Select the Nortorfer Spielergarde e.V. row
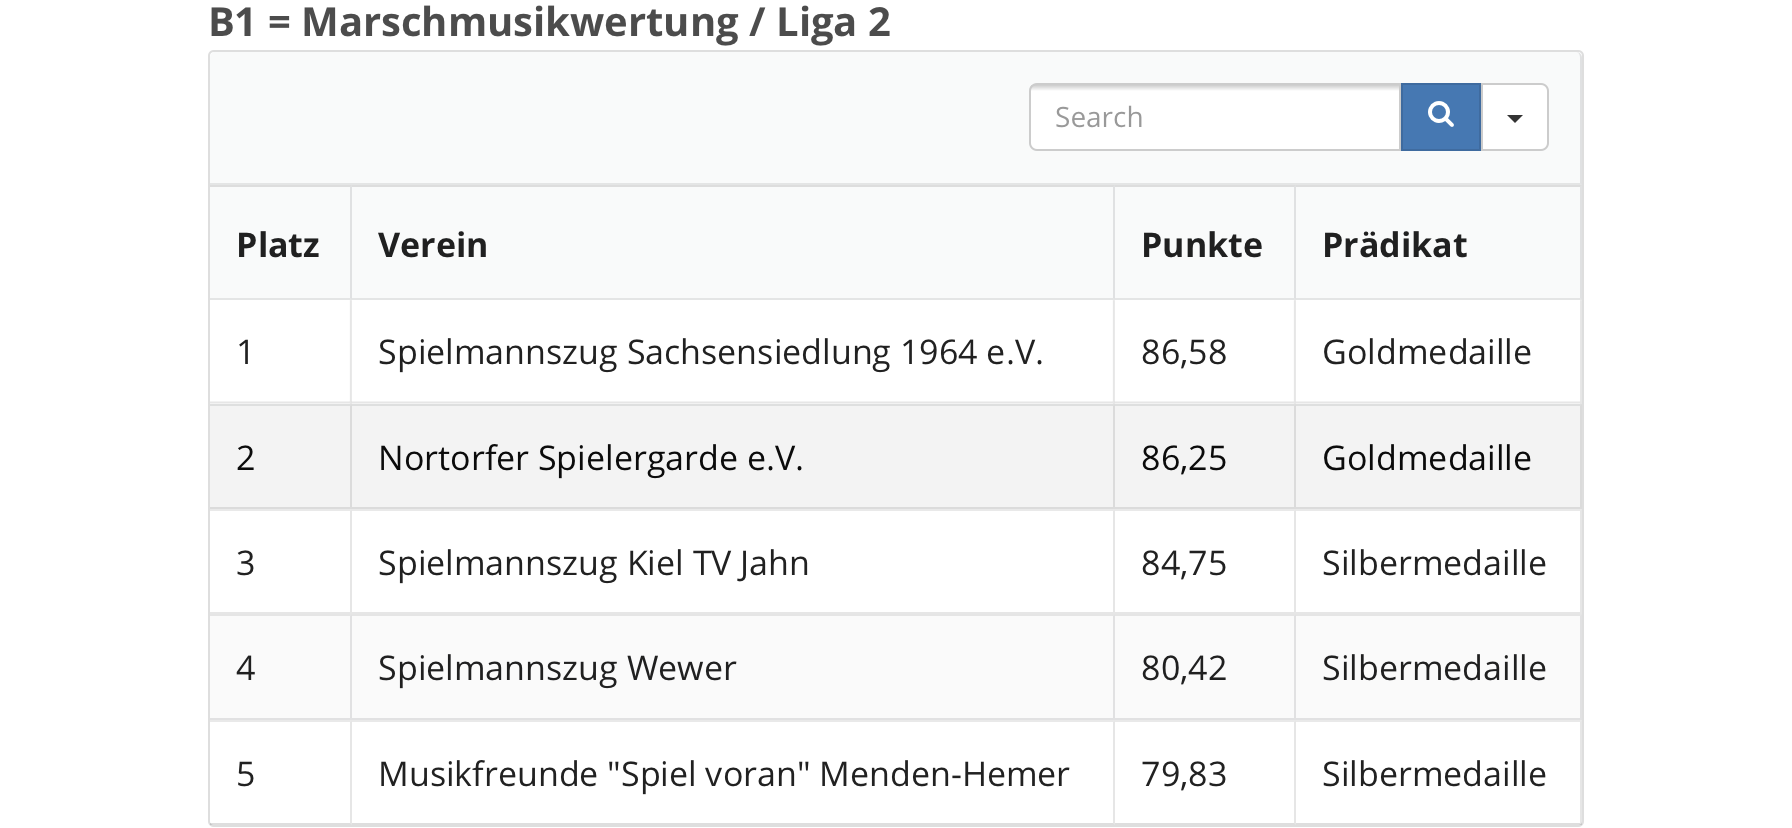1792x828 pixels. point(590,458)
